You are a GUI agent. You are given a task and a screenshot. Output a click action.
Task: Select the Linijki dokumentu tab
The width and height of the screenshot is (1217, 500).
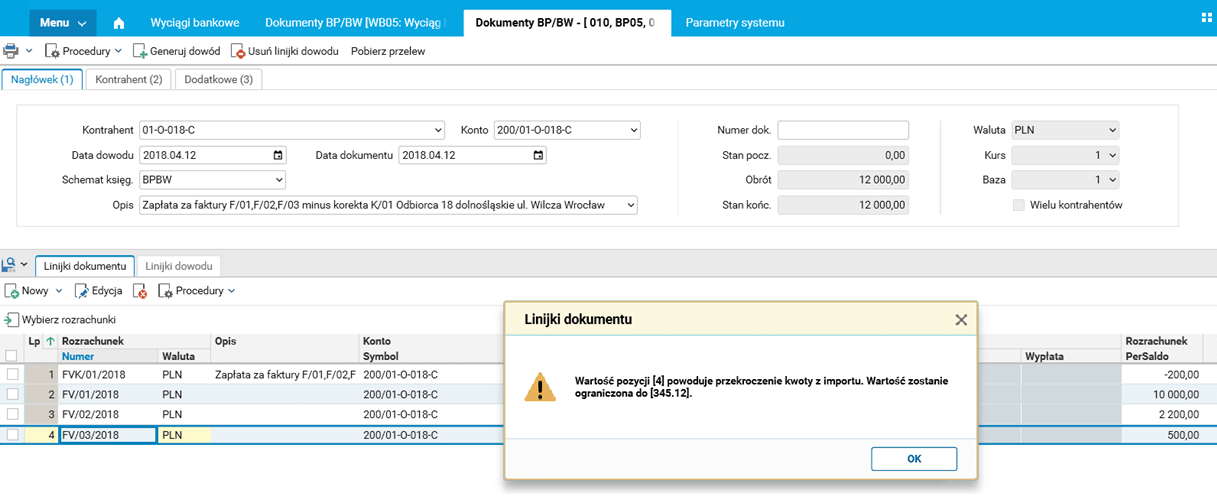85,265
